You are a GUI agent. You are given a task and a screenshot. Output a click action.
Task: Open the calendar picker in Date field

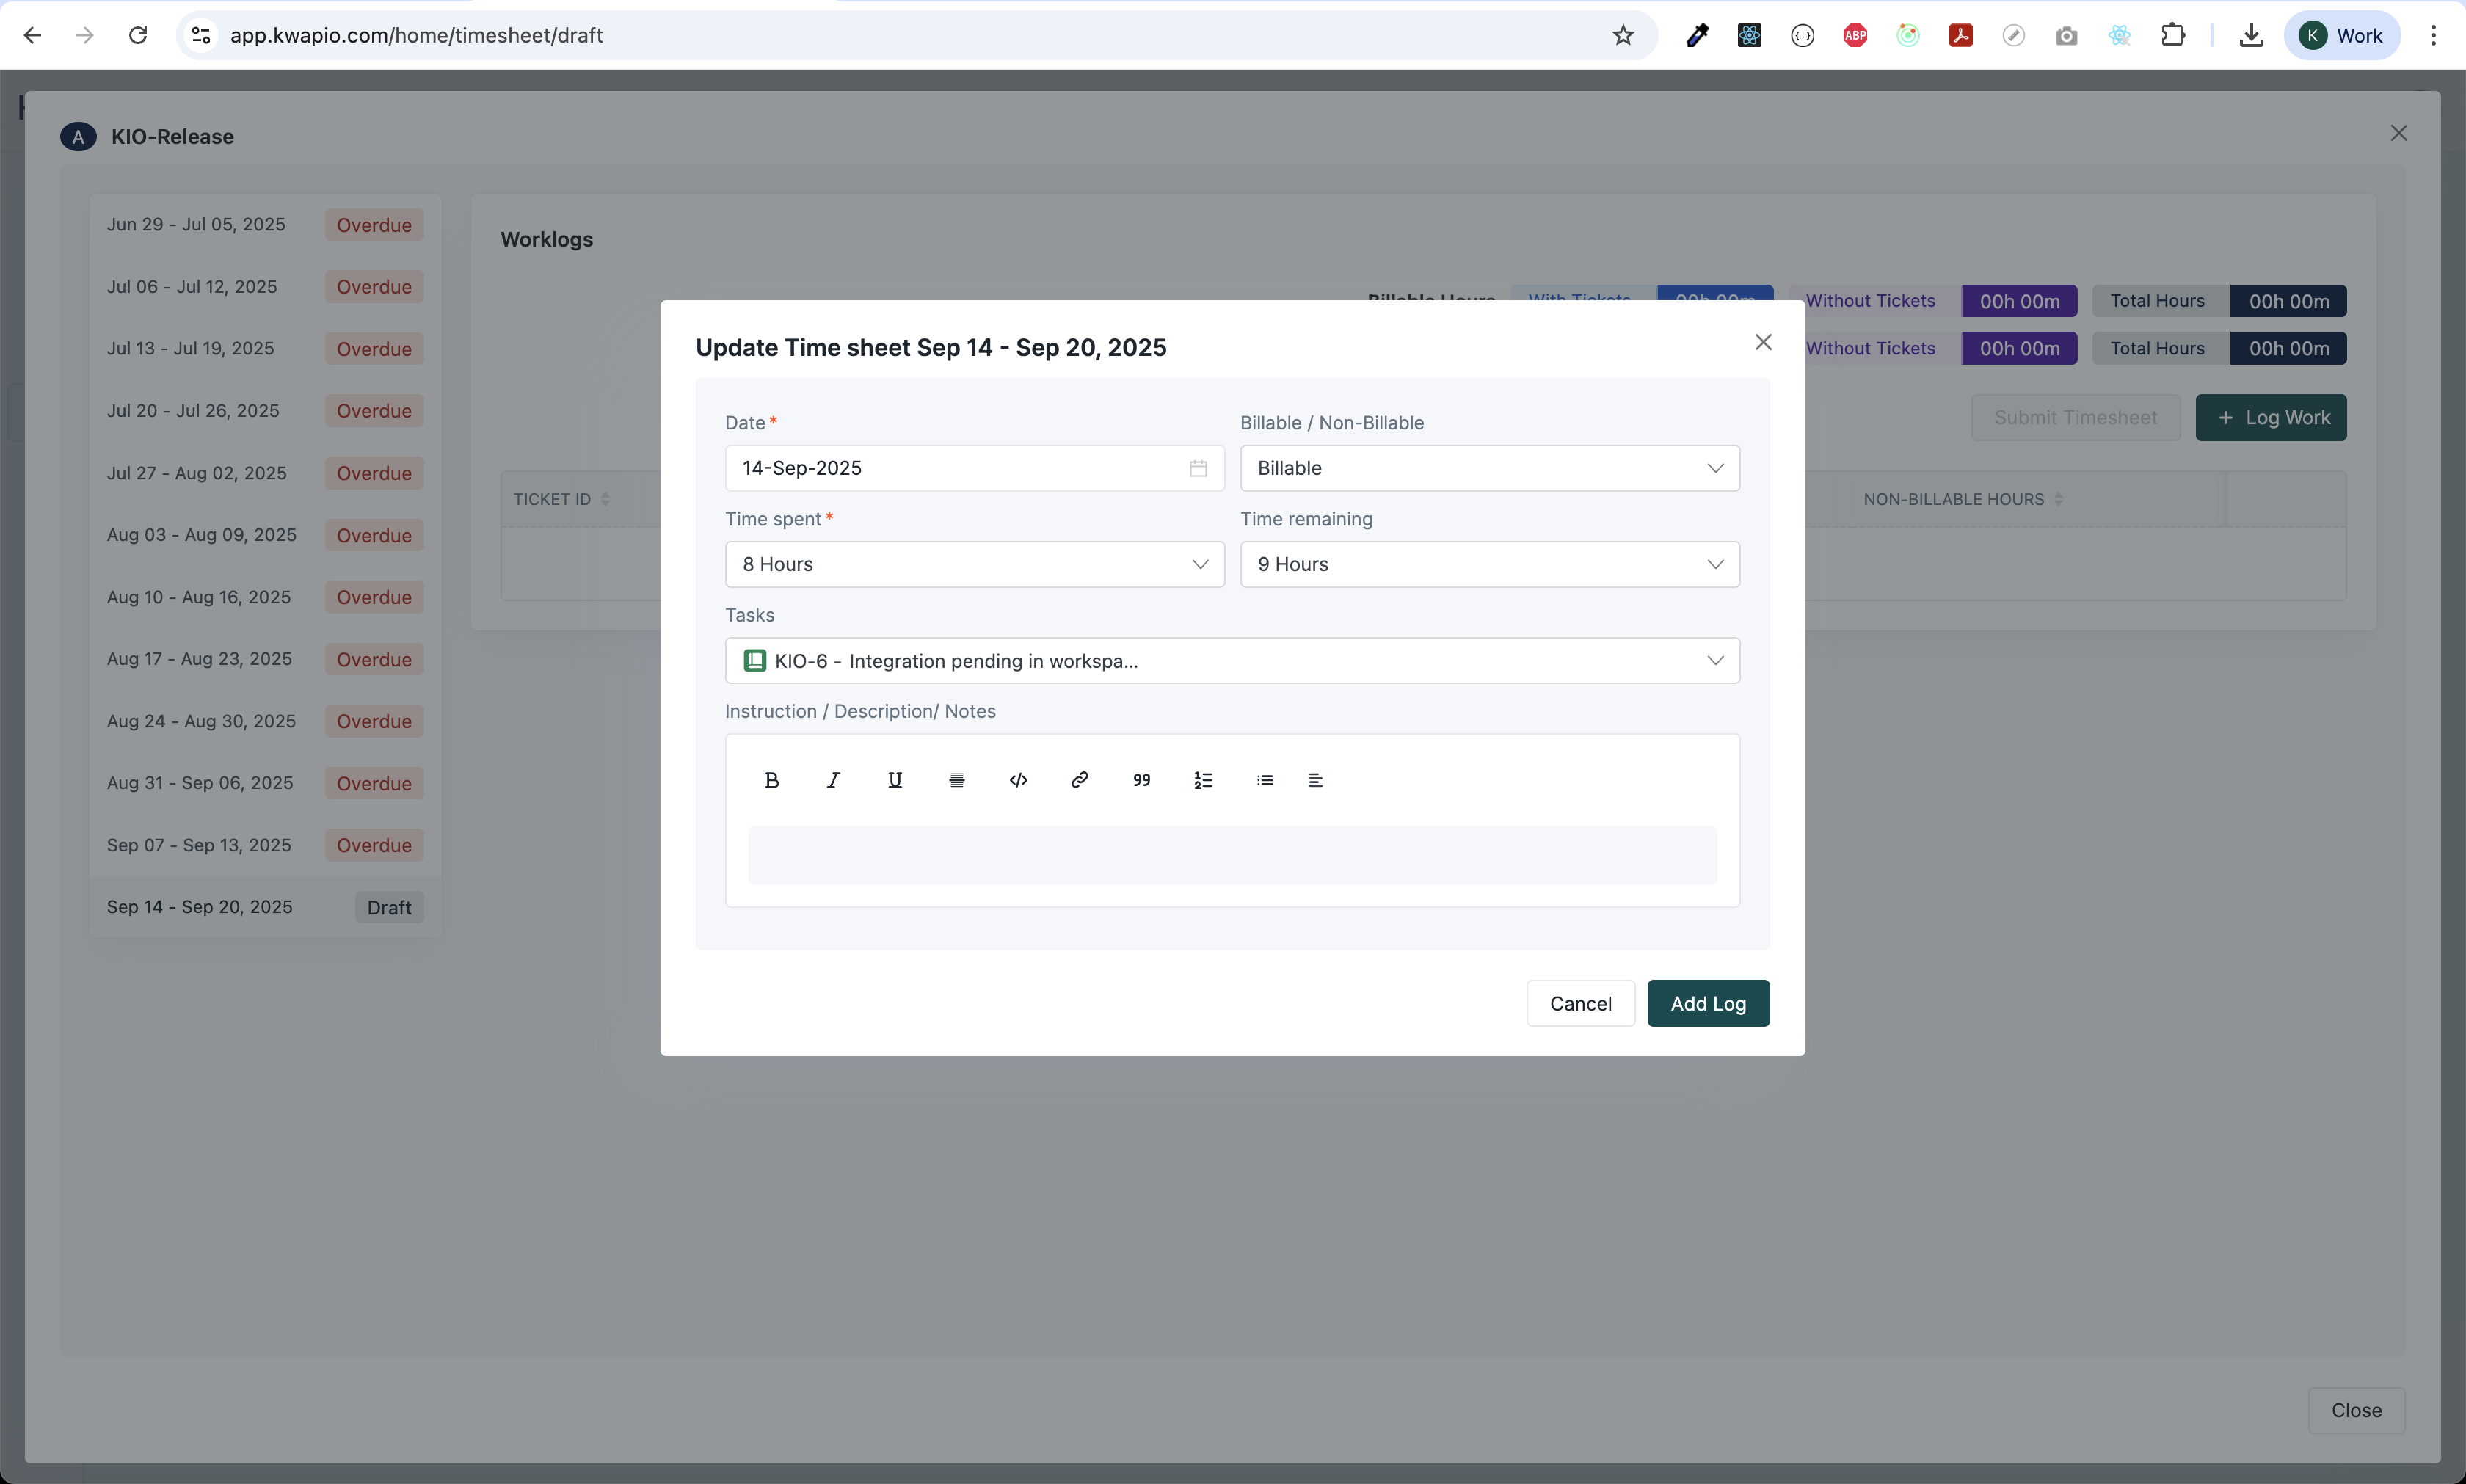pos(1198,468)
